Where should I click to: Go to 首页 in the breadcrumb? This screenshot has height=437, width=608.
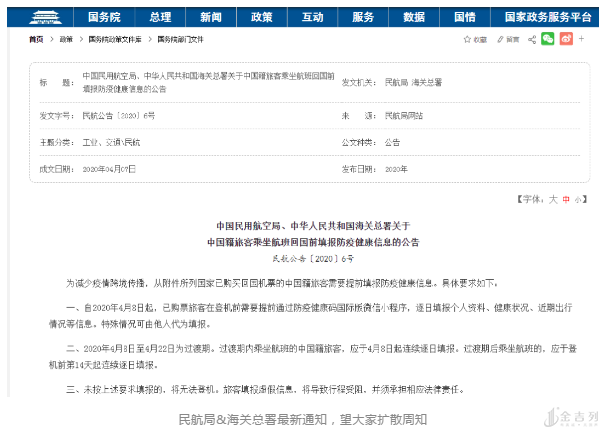coord(36,39)
